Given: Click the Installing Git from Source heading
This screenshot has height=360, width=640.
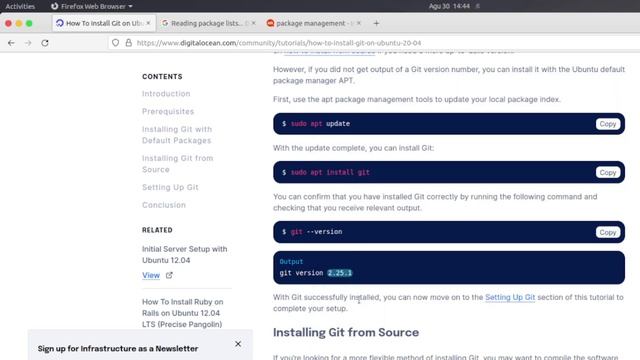Looking at the screenshot, I should (x=346, y=332).
